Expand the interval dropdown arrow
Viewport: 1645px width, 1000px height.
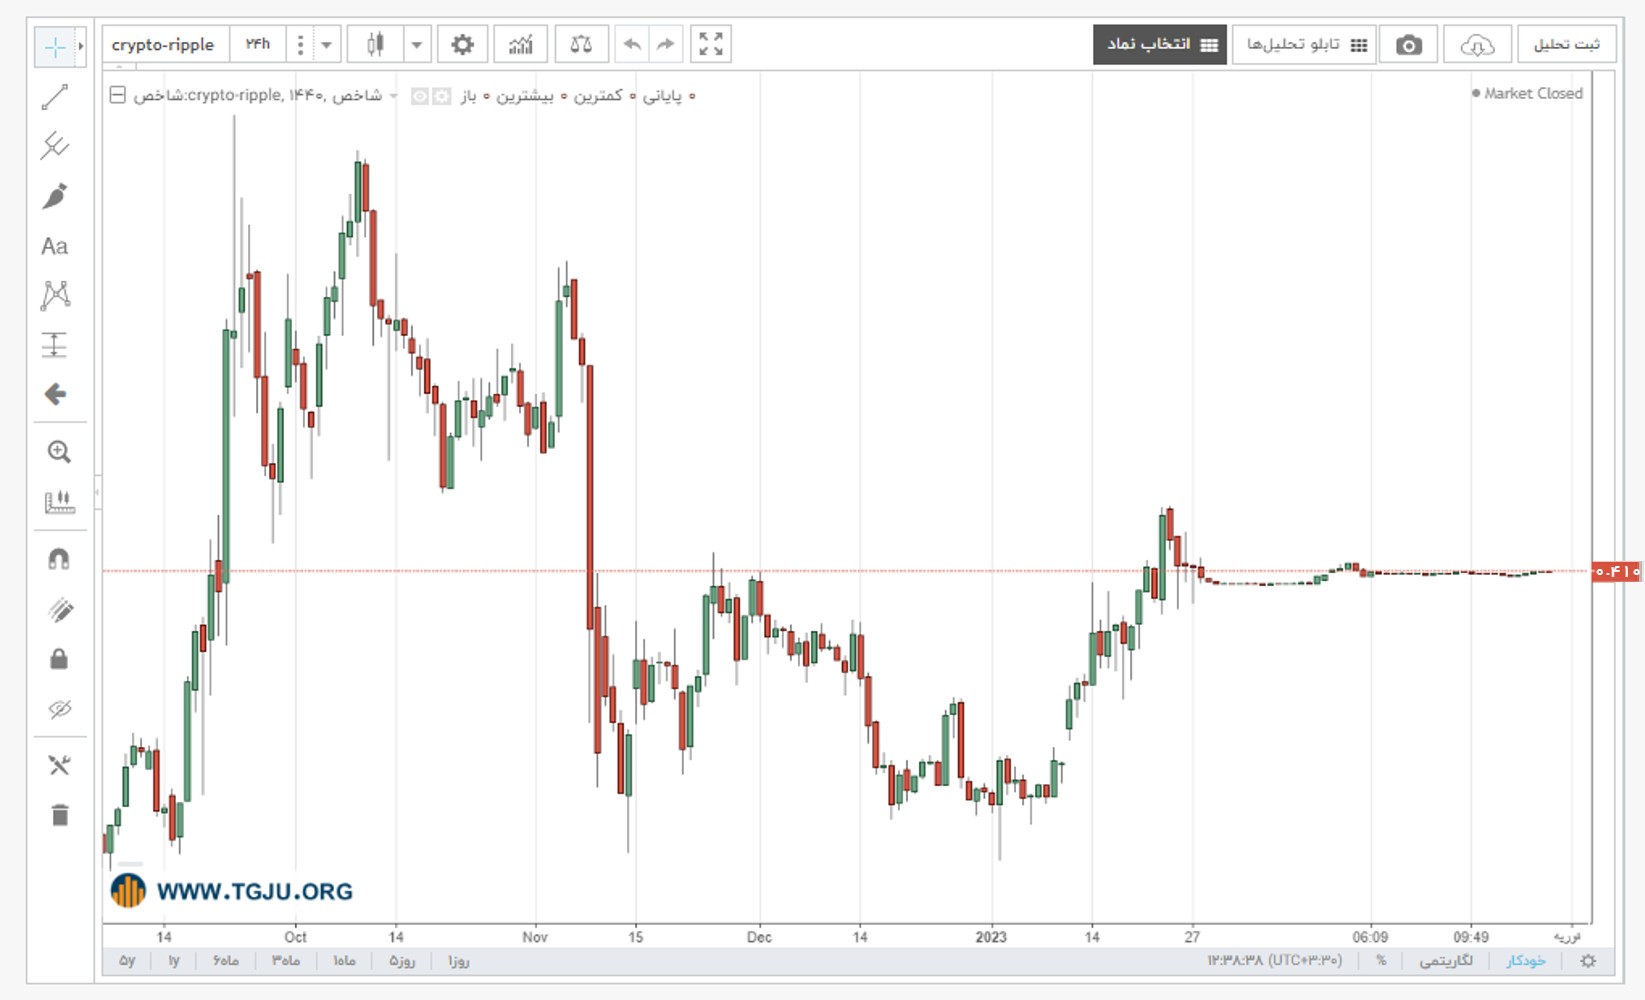(x=326, y=45)
